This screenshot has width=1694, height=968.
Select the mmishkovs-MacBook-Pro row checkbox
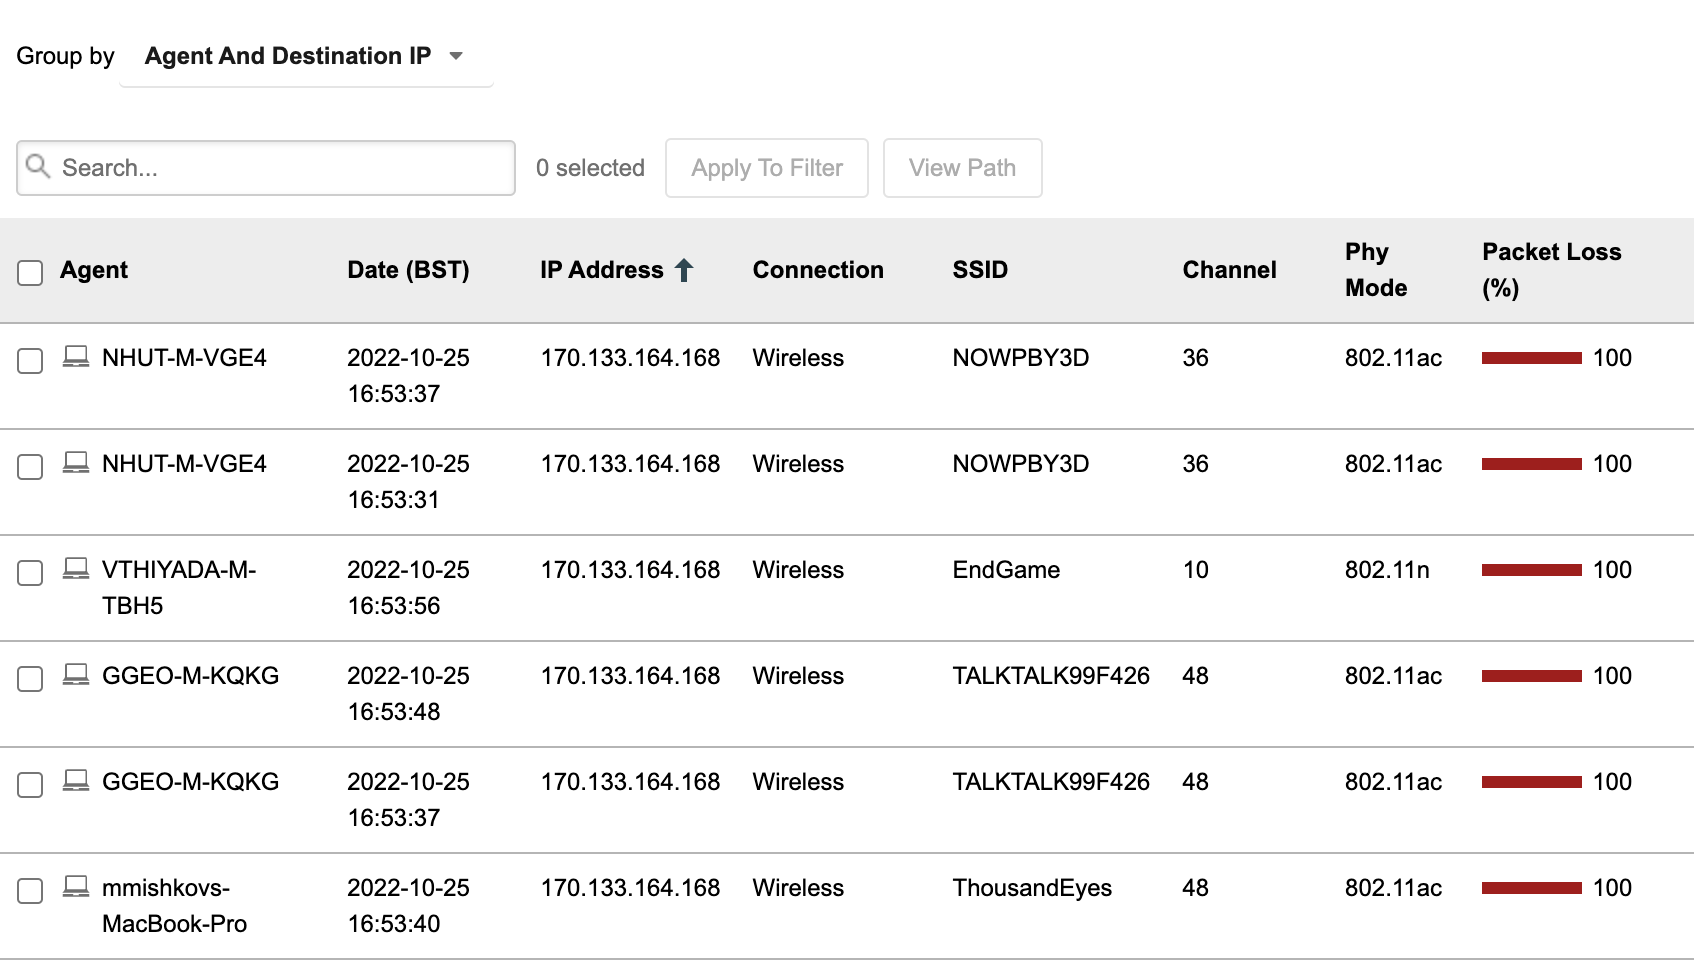click(x=30, y=891)
